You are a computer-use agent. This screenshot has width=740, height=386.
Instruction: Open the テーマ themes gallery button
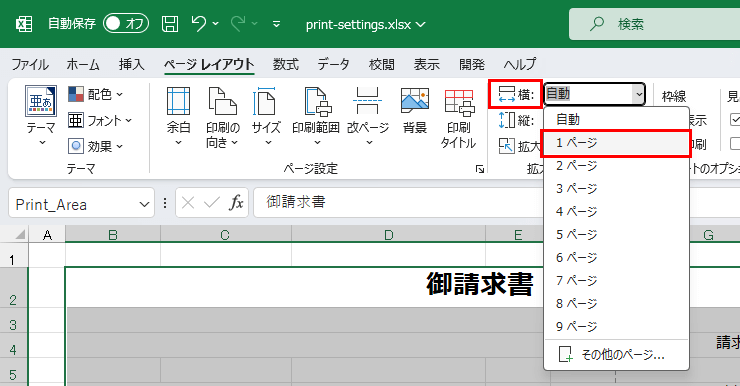click(41, 116)
